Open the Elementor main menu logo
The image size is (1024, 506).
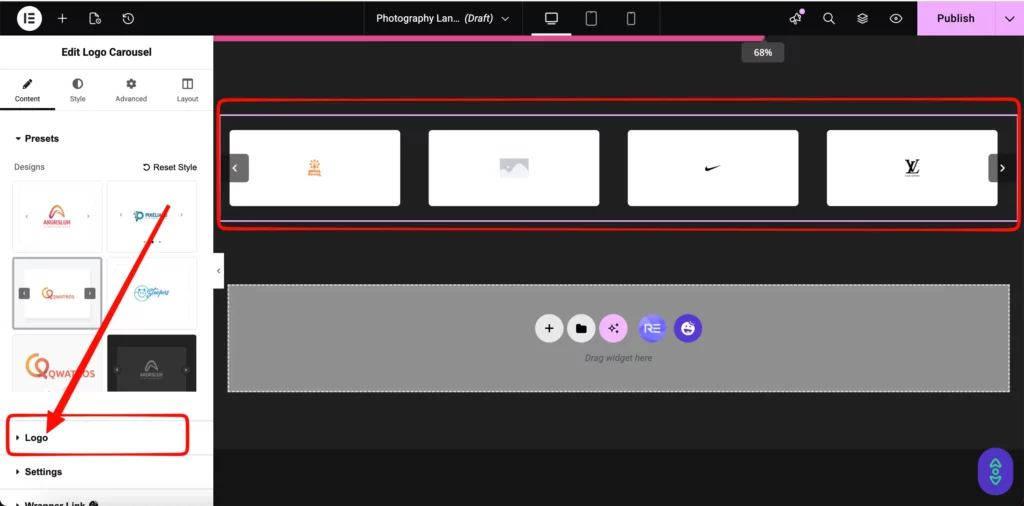click(x=29, y=18)
